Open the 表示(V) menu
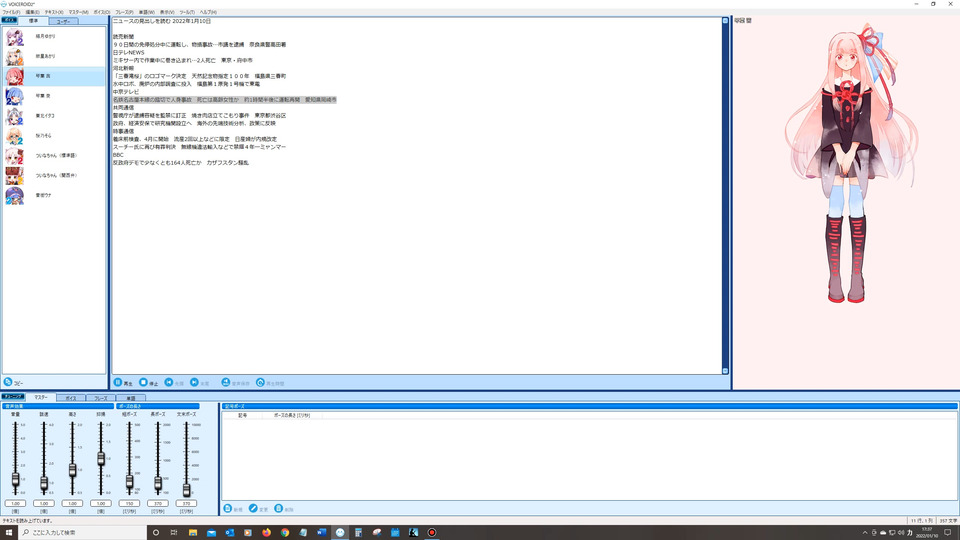This screenshot has height=540, width=960. 167,12
